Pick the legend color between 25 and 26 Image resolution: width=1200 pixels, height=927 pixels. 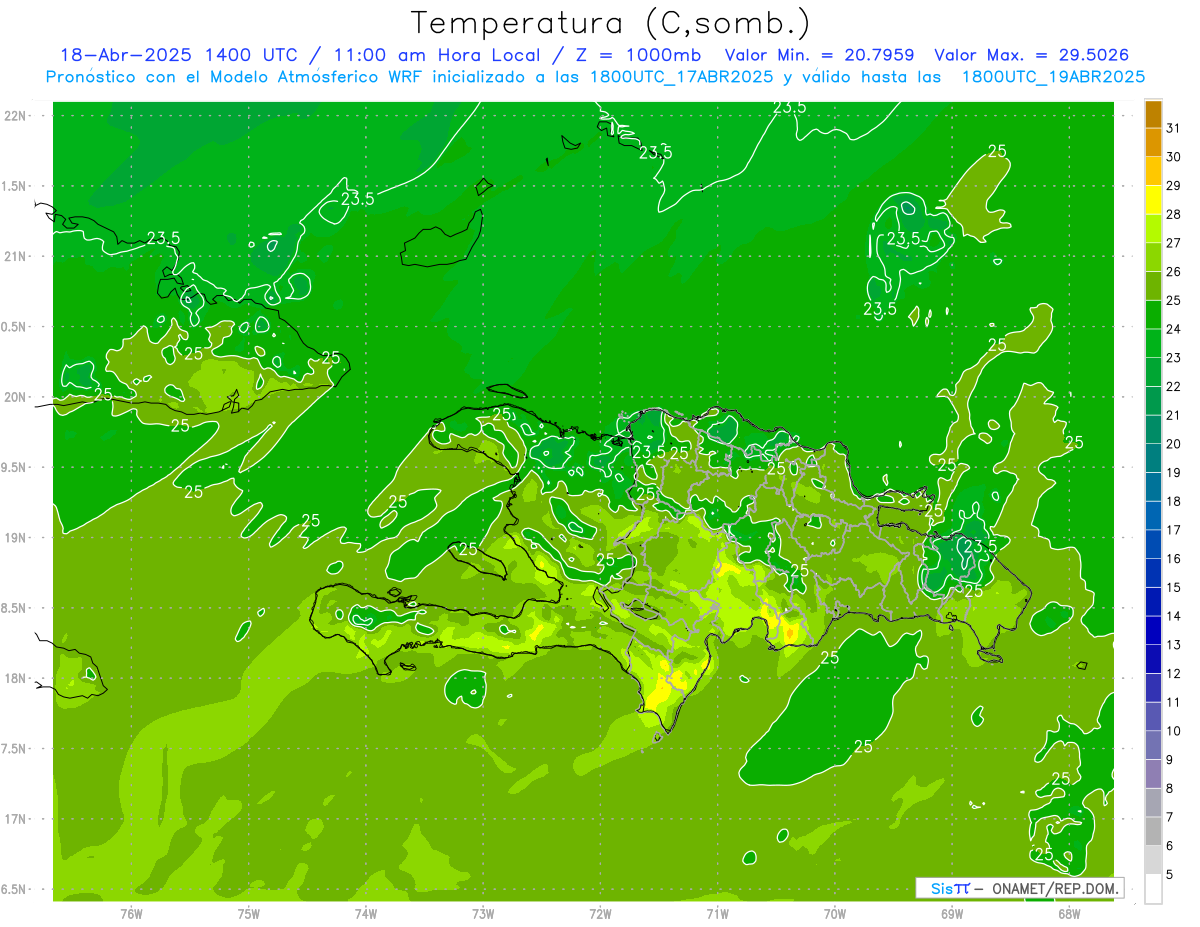point(1153,286)
